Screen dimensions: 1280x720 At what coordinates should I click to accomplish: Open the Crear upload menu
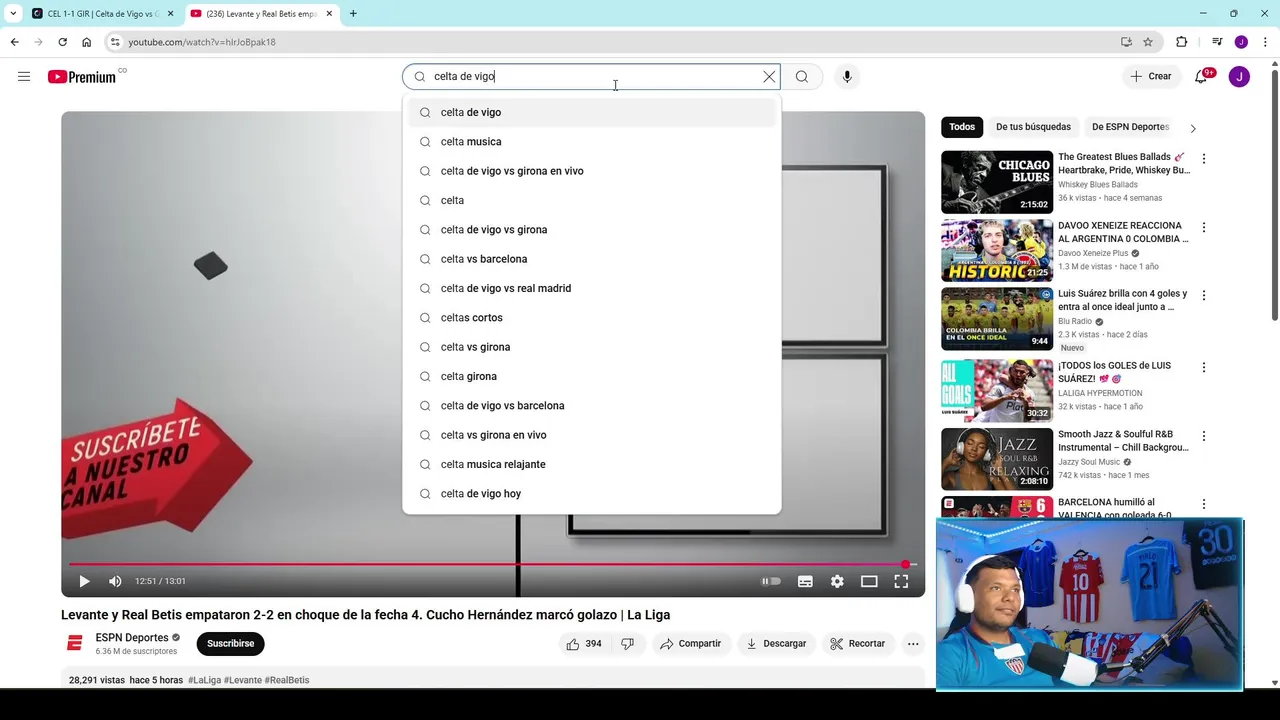(x=1151, y=76)
